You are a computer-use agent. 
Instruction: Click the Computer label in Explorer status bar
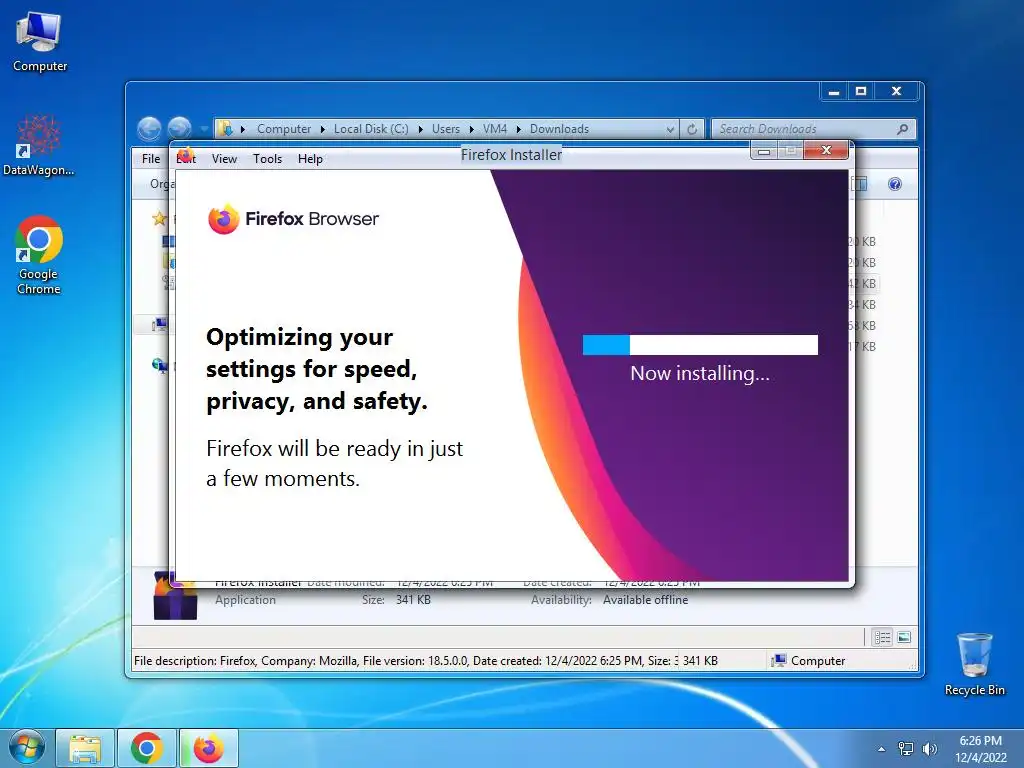[818, 661]
